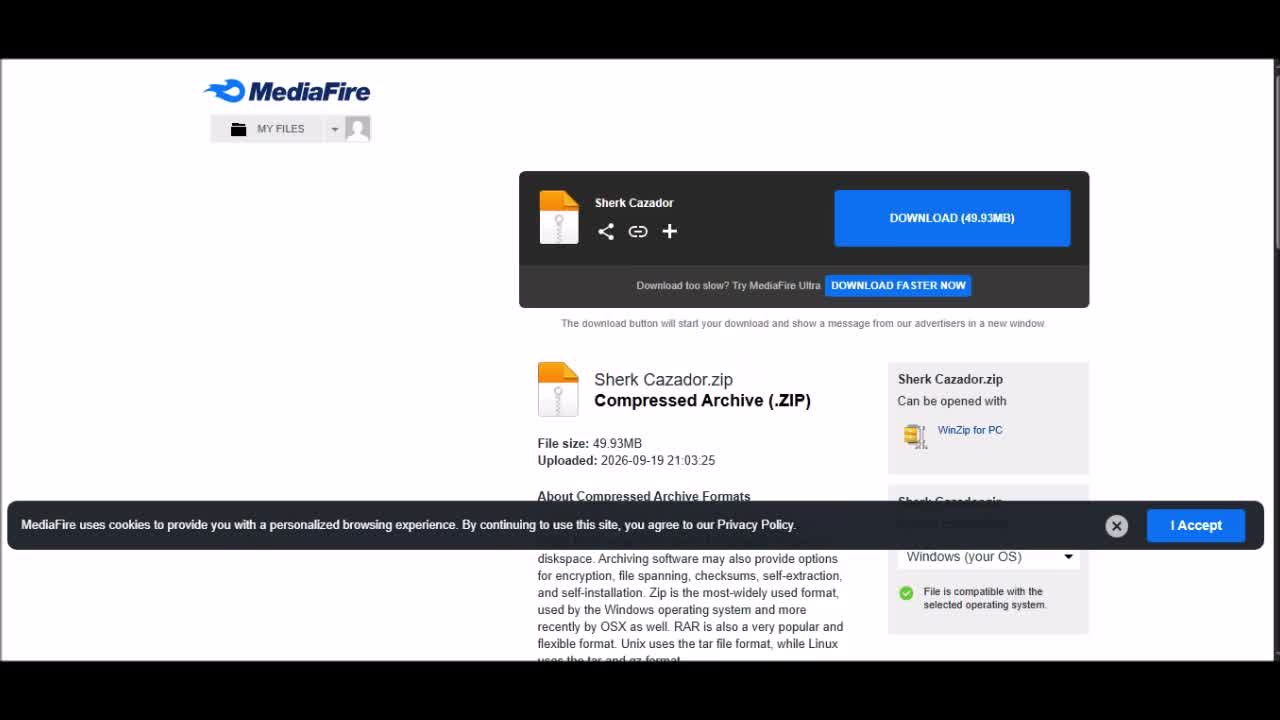Open the Privacy Policy link
The width and height of the screenshot is (1280, 720).
(x=756, y=525)
